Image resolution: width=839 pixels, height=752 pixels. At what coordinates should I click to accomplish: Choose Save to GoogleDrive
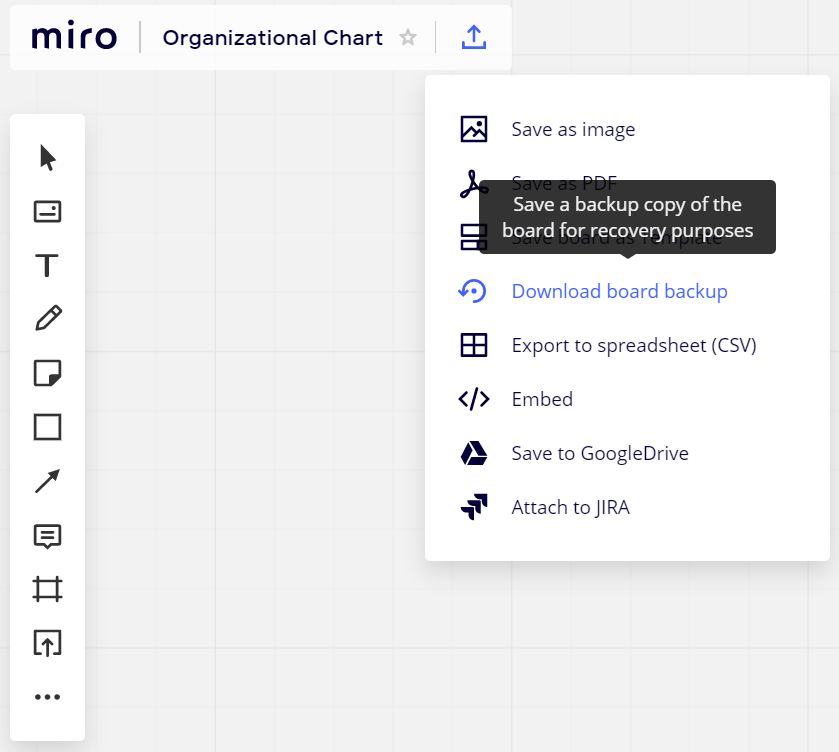[599, 453]
